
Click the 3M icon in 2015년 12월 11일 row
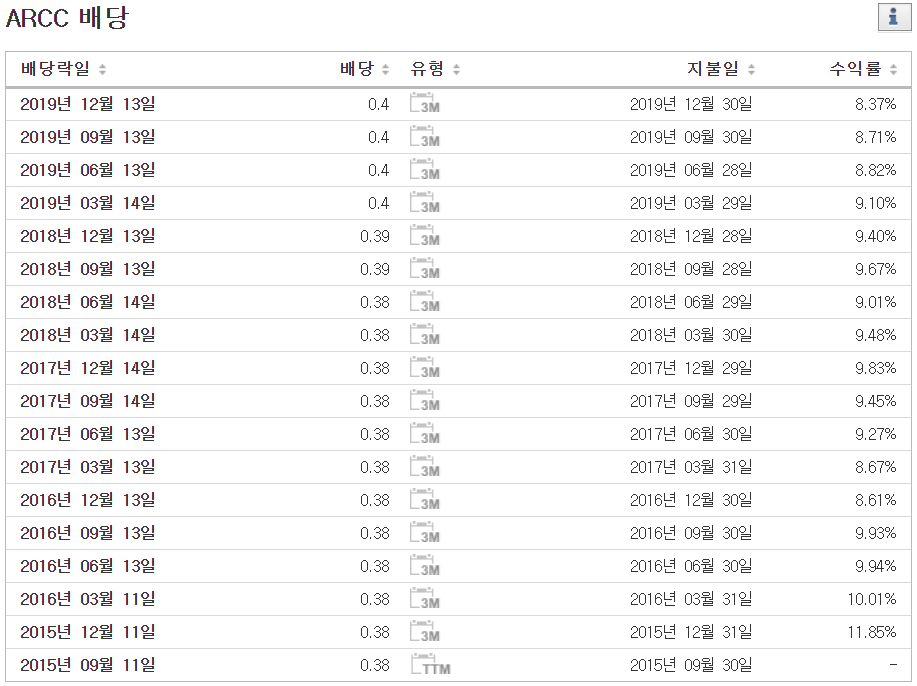[x=425, y=632]
